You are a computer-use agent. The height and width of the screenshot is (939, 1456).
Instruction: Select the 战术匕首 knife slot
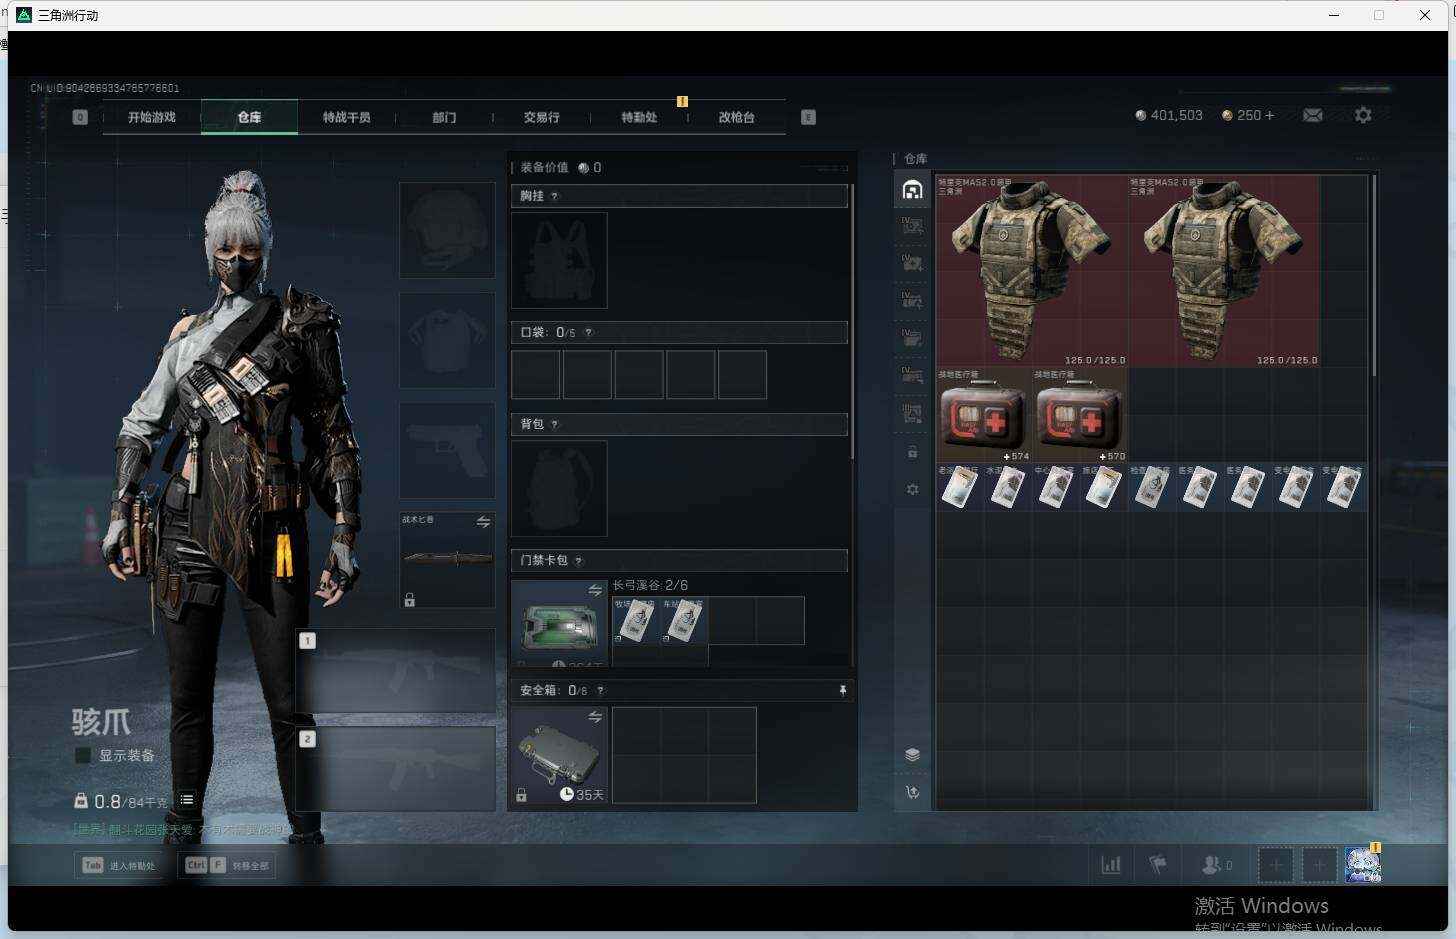tap(447, 560)
